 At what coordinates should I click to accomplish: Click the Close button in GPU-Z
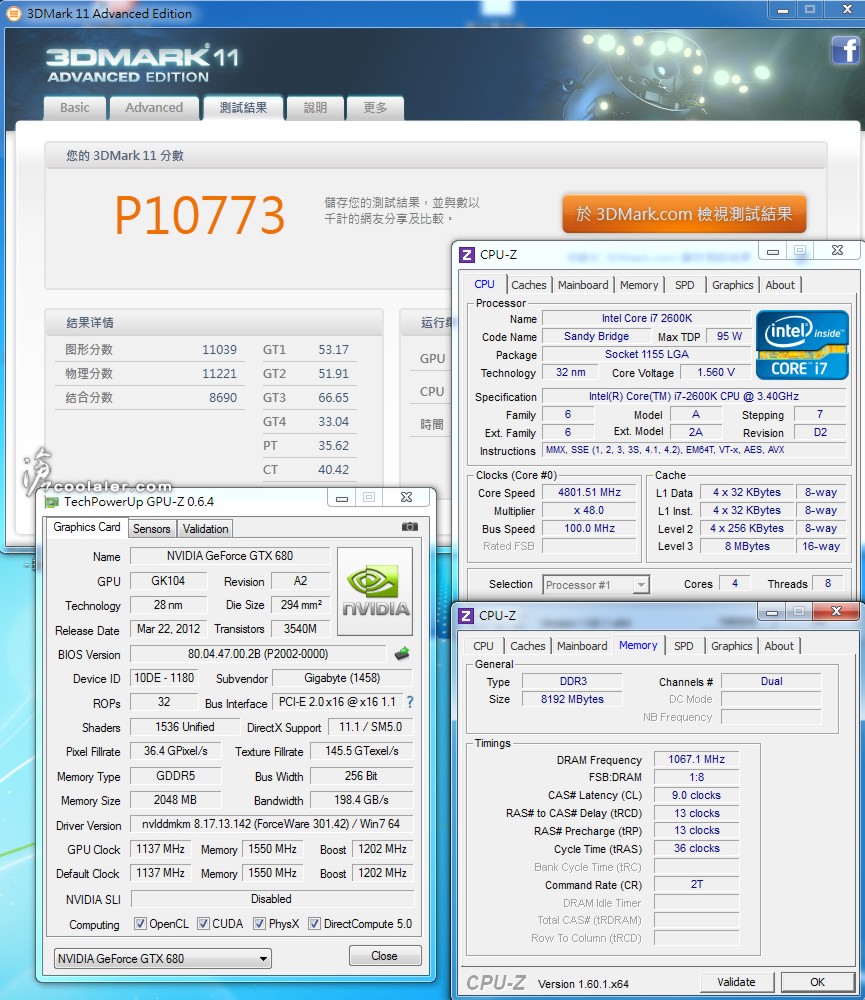(385, 955)
